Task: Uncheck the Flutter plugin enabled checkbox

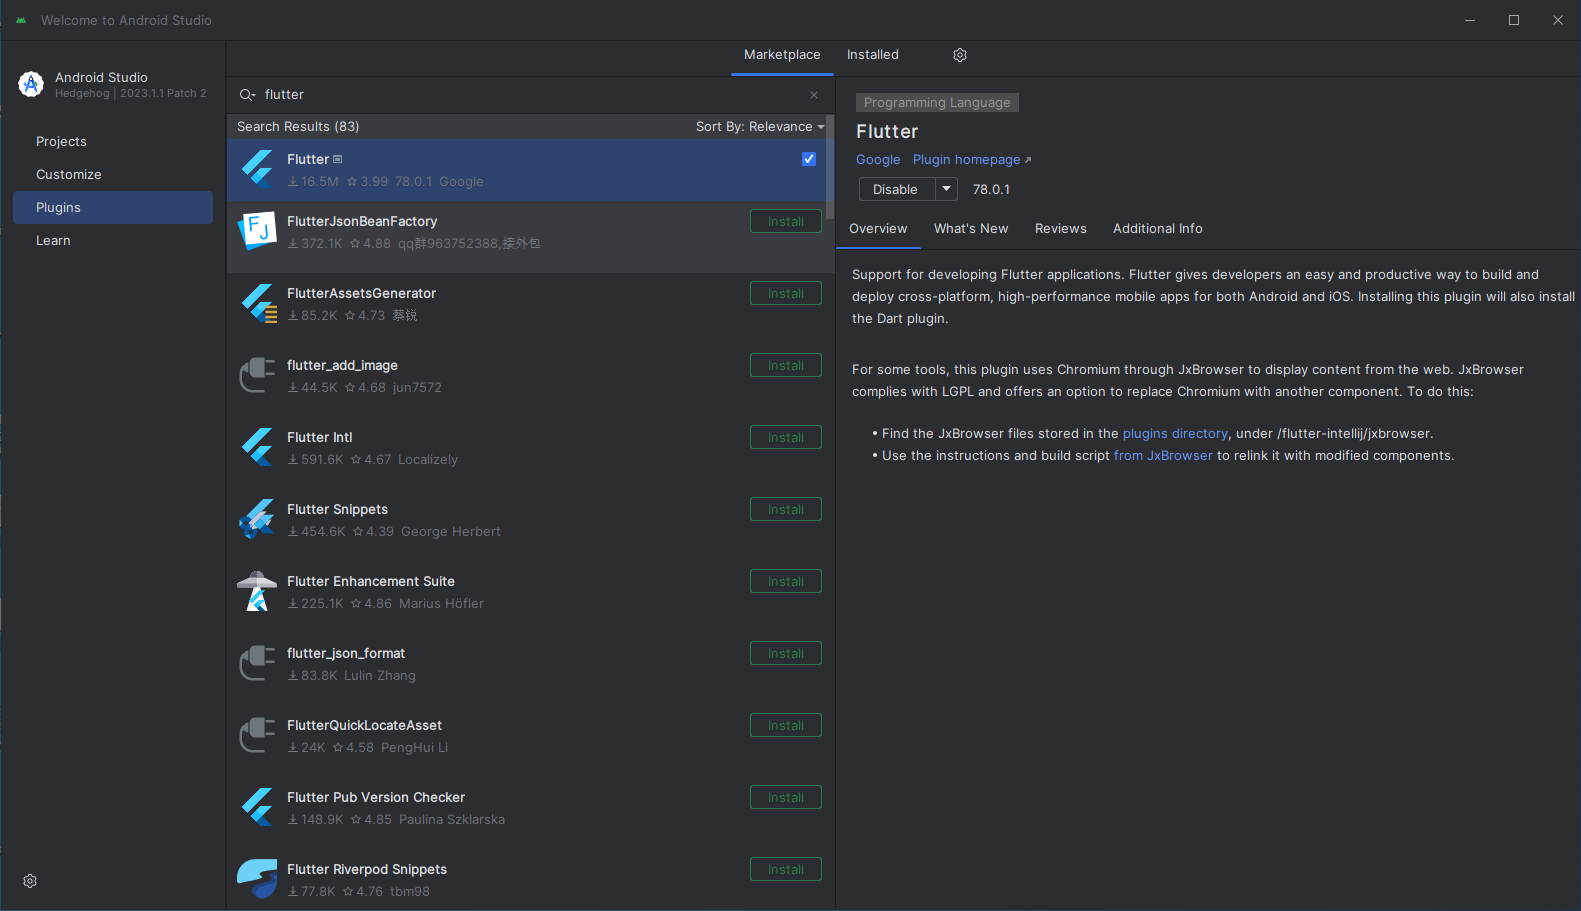Action: pyautogui.click(x=809, y=159)
